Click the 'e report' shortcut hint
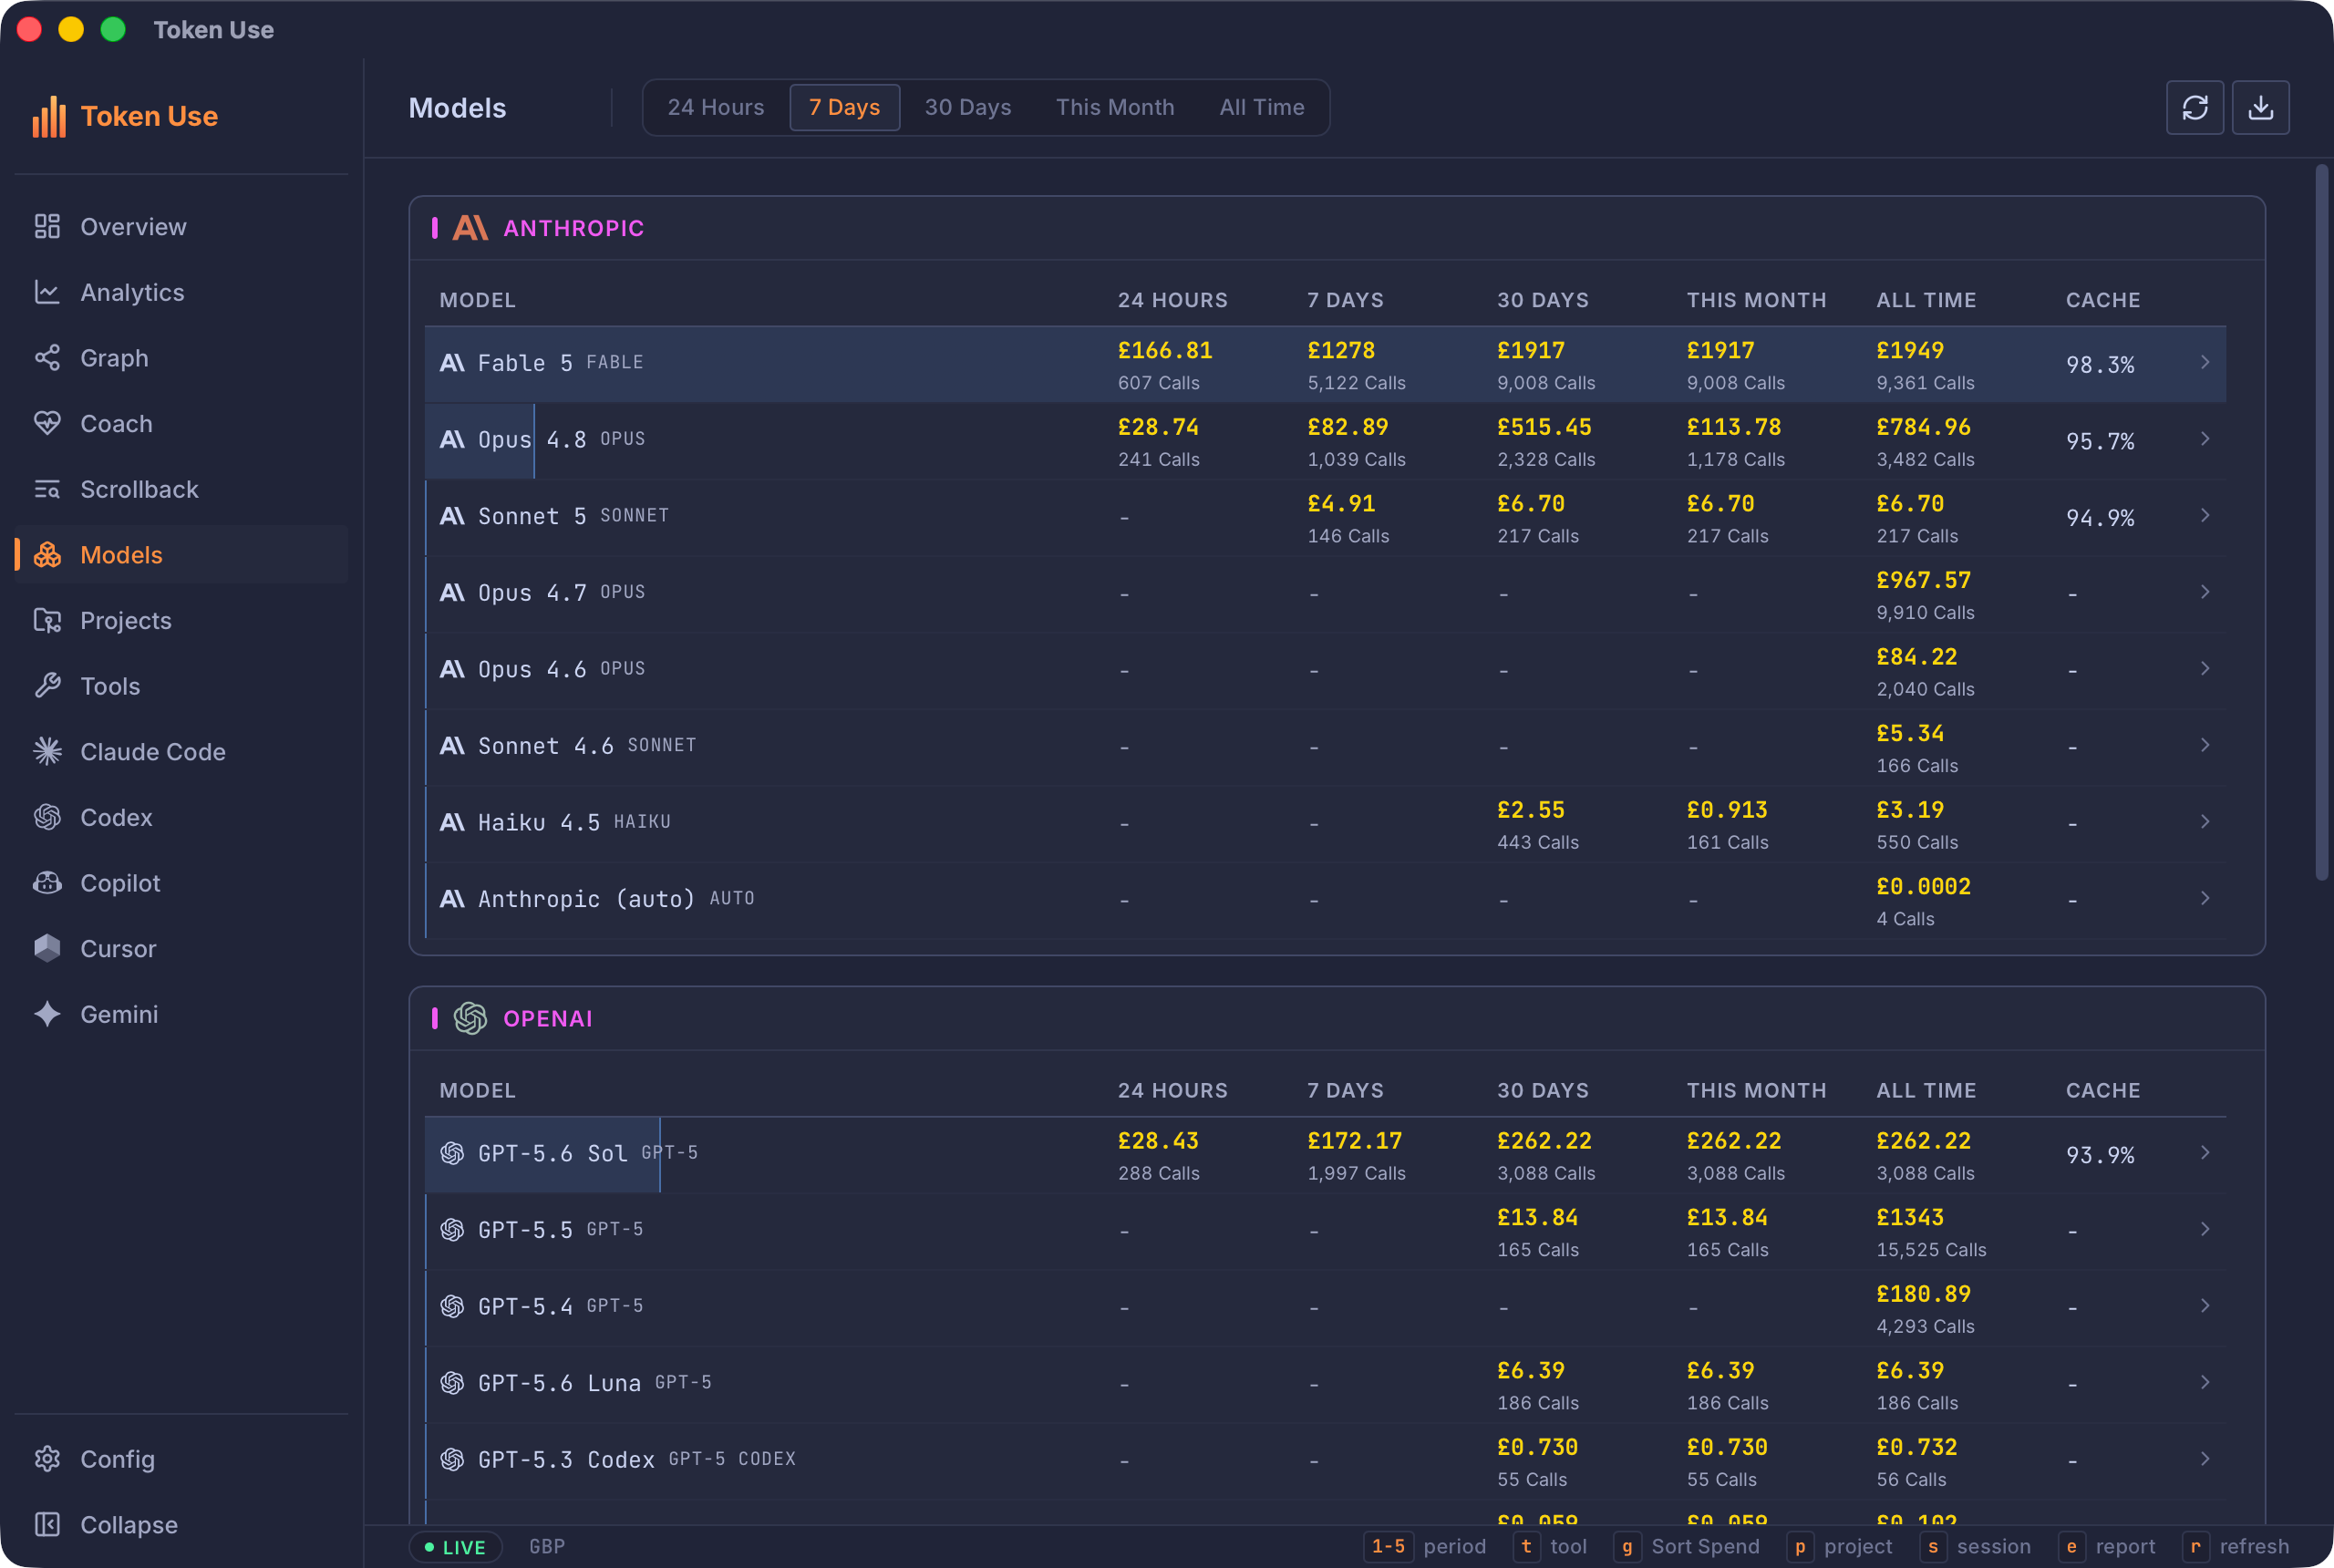Viewport: 2334px width, 1568px height. [x=2108, y=1546]
